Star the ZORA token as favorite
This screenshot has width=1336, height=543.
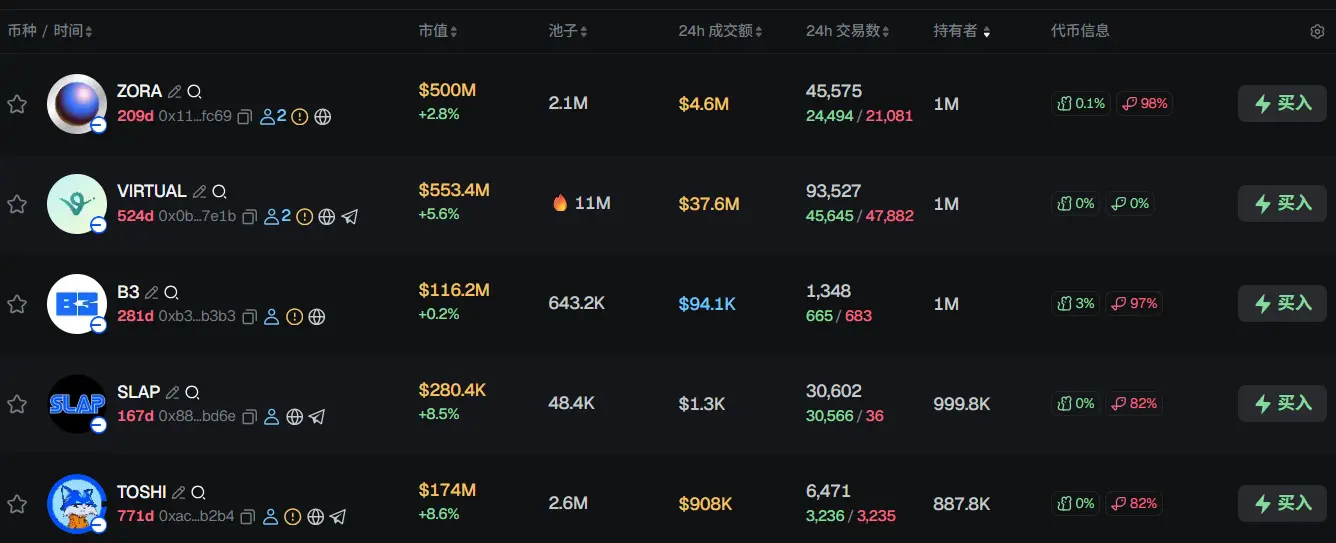pos(17,104)
